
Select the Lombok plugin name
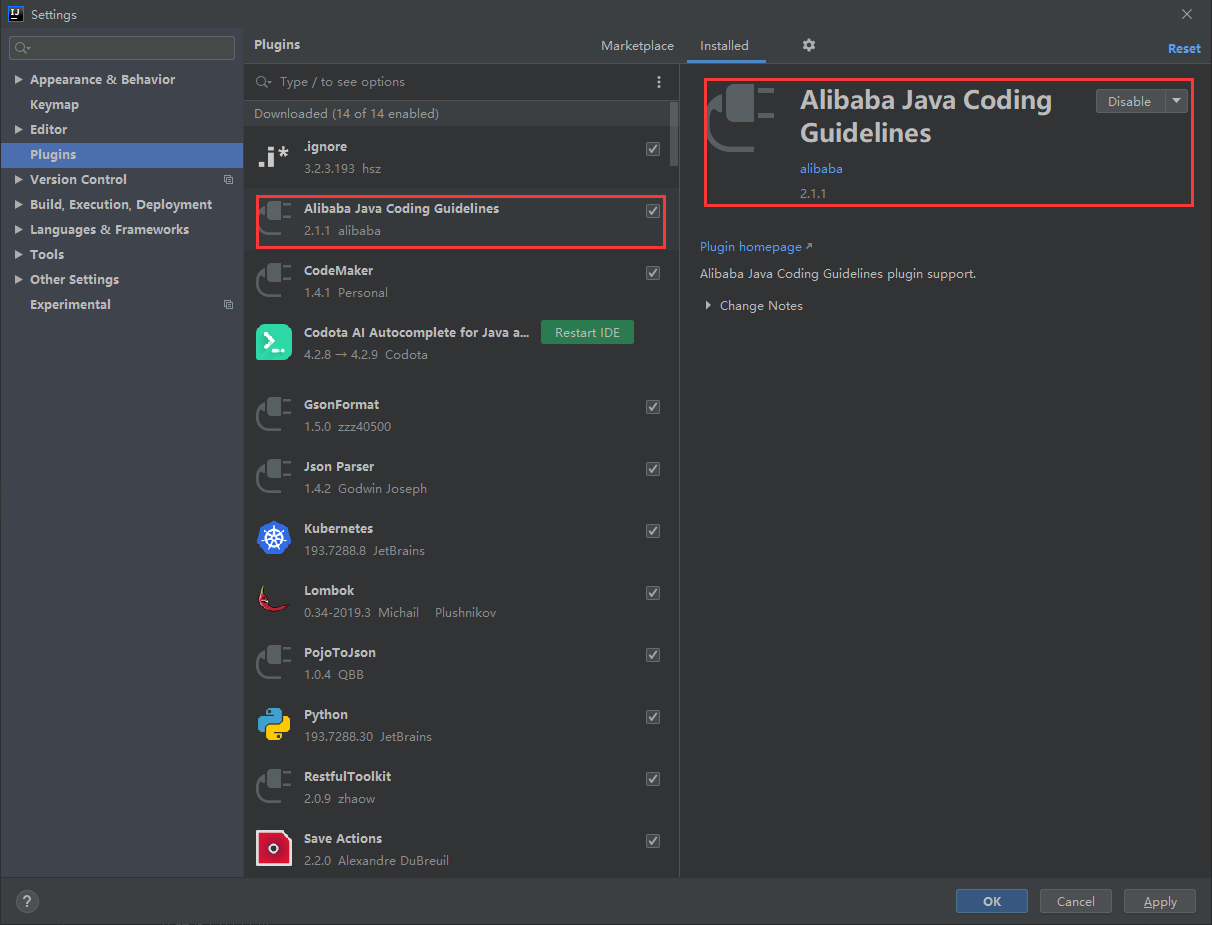coord(329,591)
